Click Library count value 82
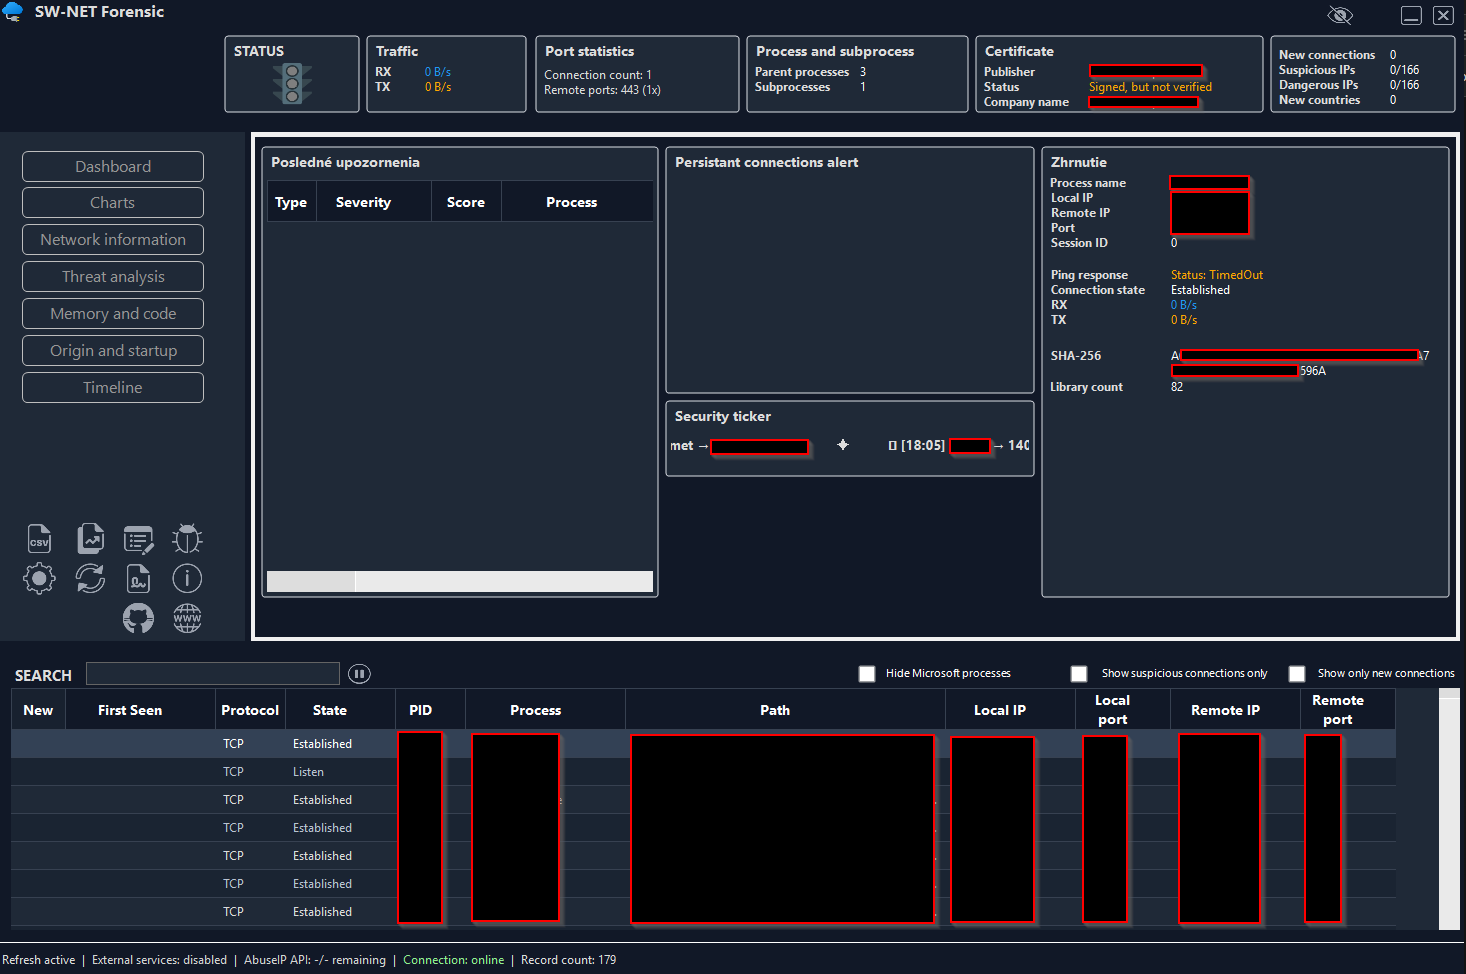The height and width of the screenshot is (974, 1466). click(1177, 387)
